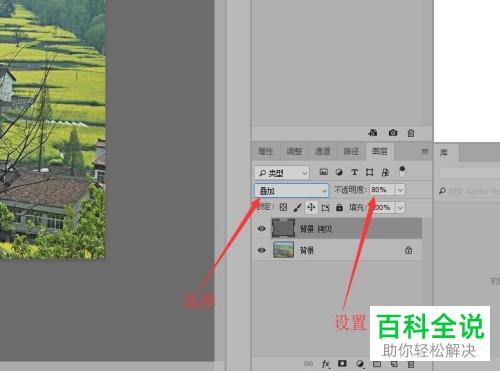The height and width of the screenshot is (371, 500).
Task: Filter layers by shape layer icon
Action: [369, 172]
